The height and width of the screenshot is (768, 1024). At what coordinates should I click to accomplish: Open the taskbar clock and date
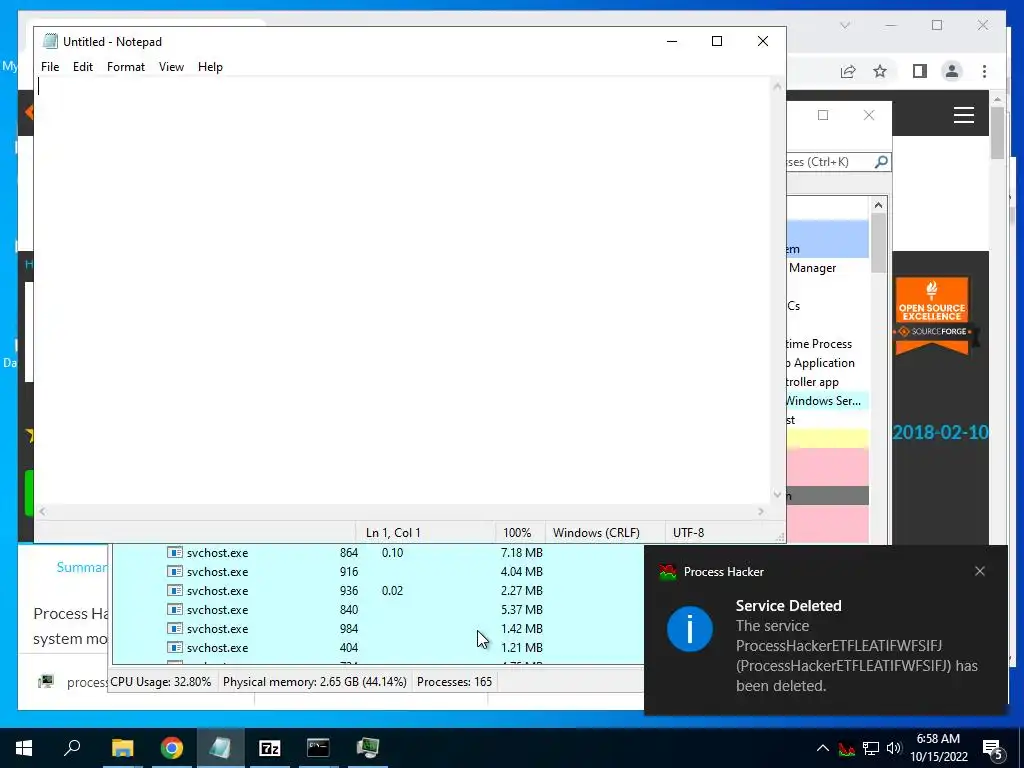(938, 748)
